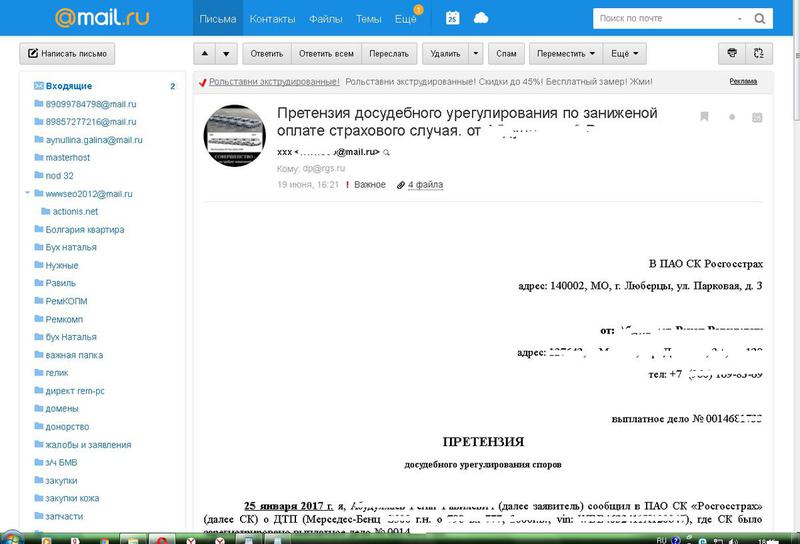Open the Ещё dropdown in message toolbar
Screen dimensions: 800x544
[x=625, y=54]
